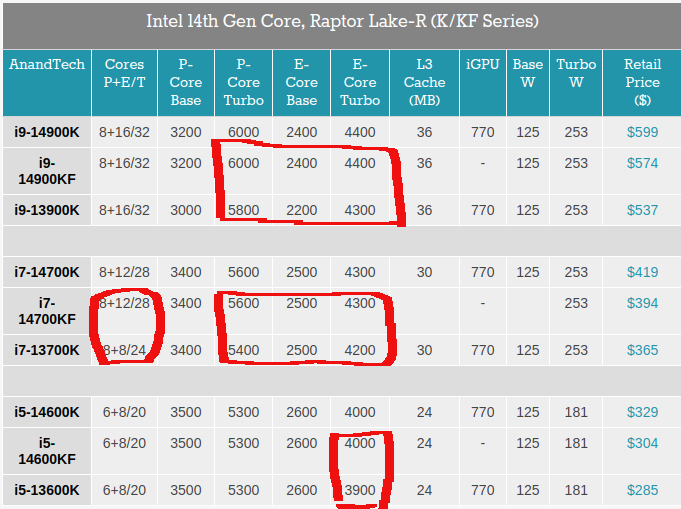Click the 'E-Core Turbo' column header
The image size is (681, 509).
[x=360, y=83]
